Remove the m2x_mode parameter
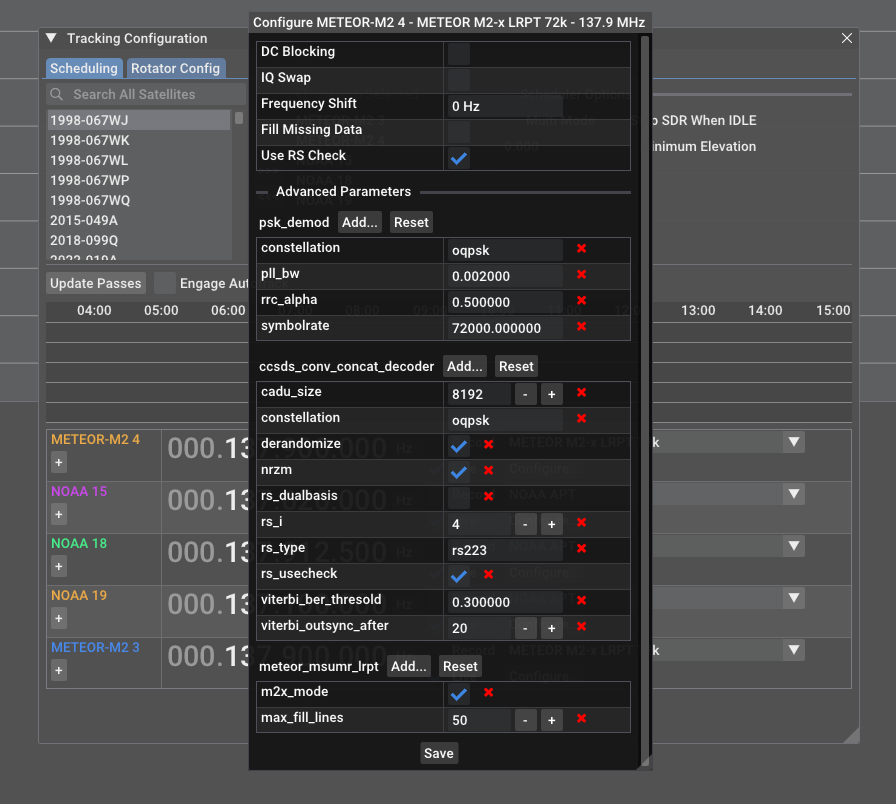Viewport: 896px width, 804px height. [x=489, y=693]
